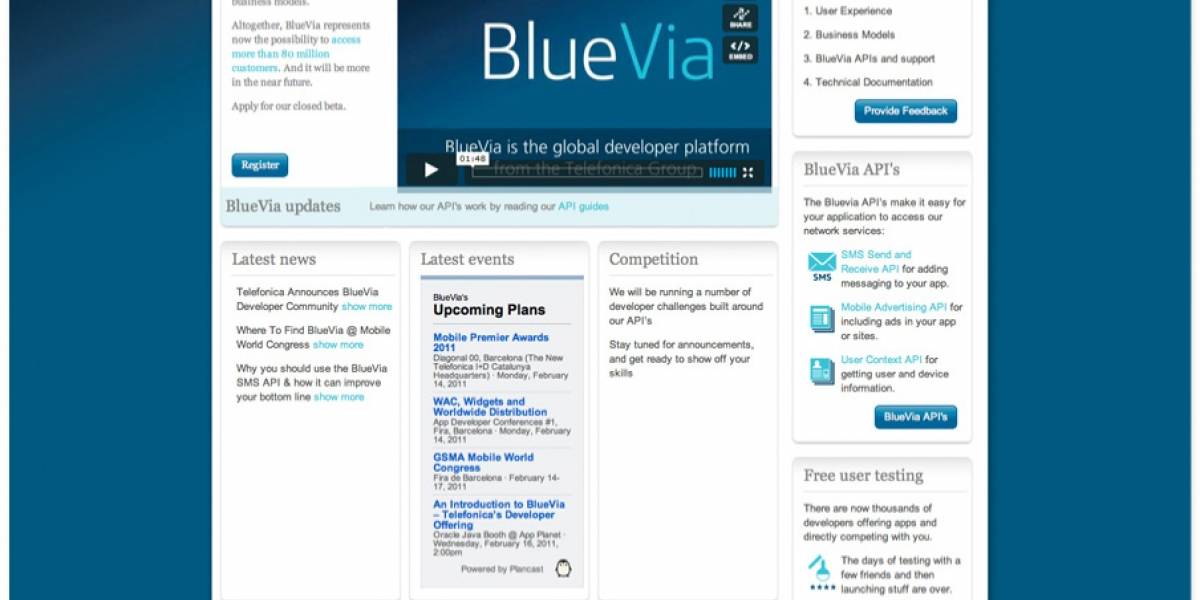Click the Plancast penguin logo
Image resolution: width=1200 pixels, height=600 pixels.
point(563,569)
